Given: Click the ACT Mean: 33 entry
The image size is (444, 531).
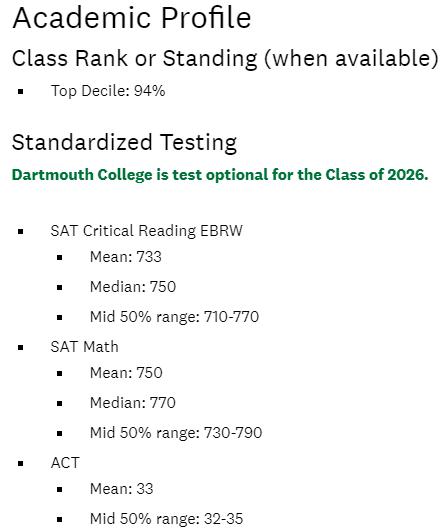Looking at the screenshot, I should coord(122,489).
